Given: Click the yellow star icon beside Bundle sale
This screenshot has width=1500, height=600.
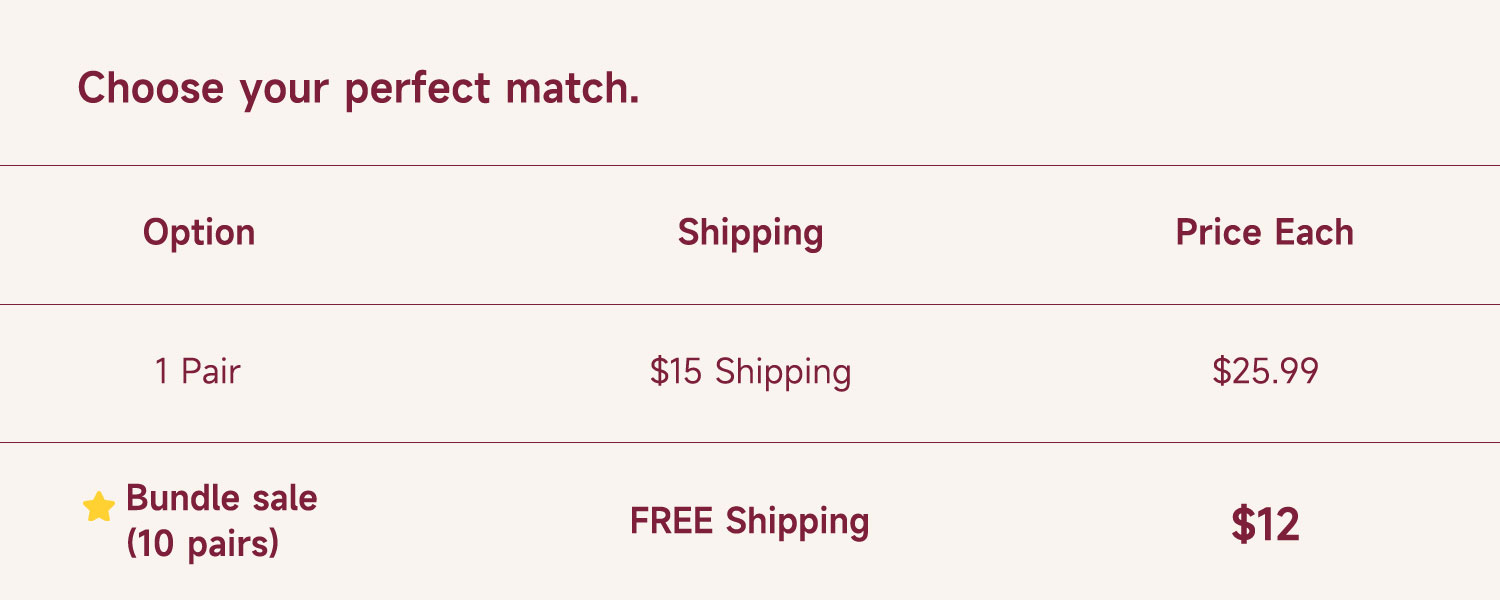Looking at the screenshot, I should (98, 507).
